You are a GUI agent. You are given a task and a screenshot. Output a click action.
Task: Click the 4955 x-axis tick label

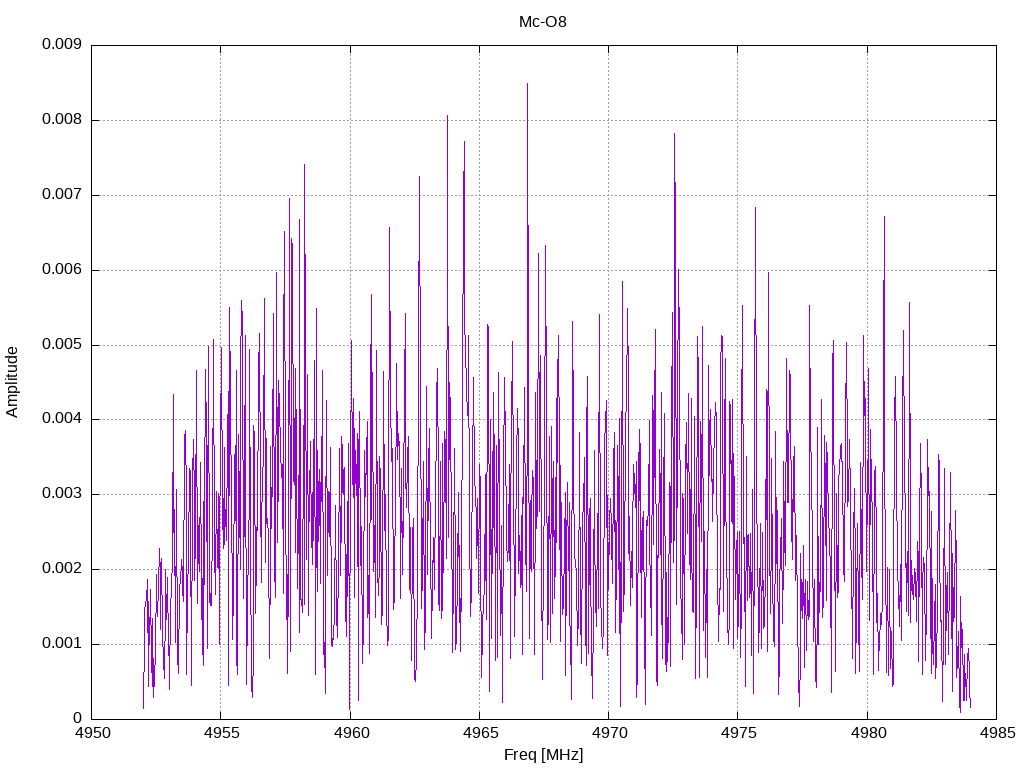[221, 733]
